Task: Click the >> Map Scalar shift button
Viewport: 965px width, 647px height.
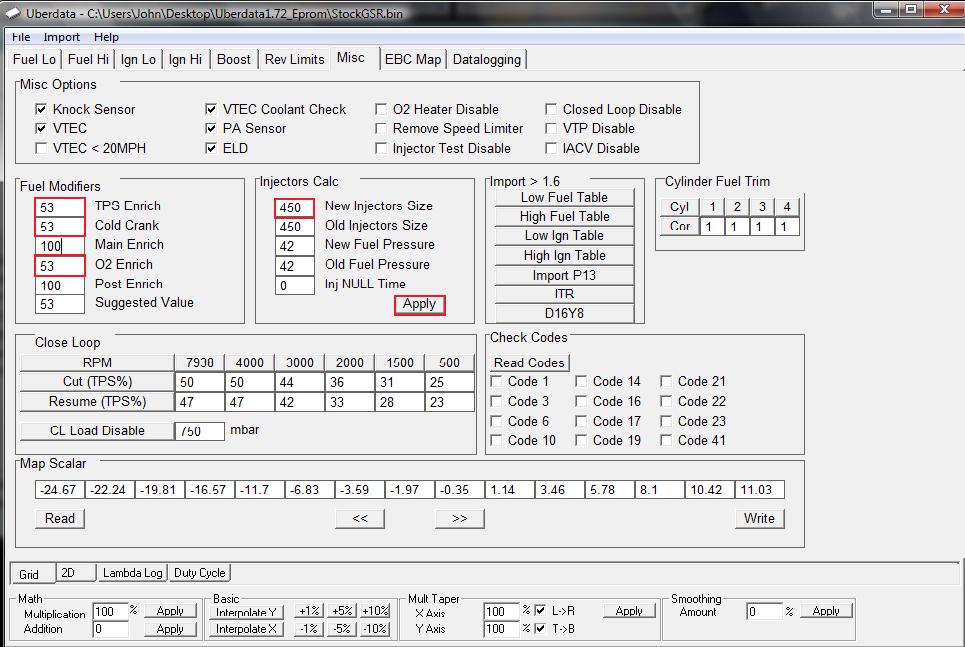Action: [460, 518]
